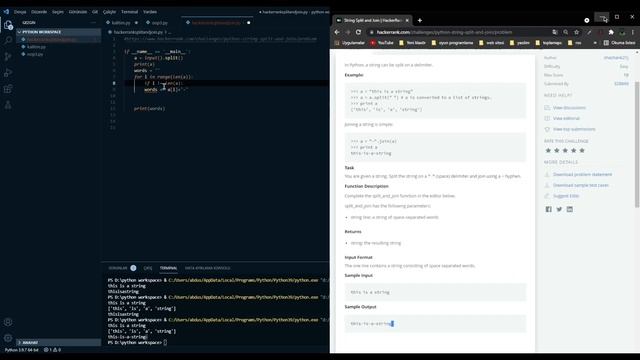Image resolution: width=640 pixels, height=360 pixels.
Task: Open the Terminal menu in VS Code menu bar
Action: click(x=129, y=12)
